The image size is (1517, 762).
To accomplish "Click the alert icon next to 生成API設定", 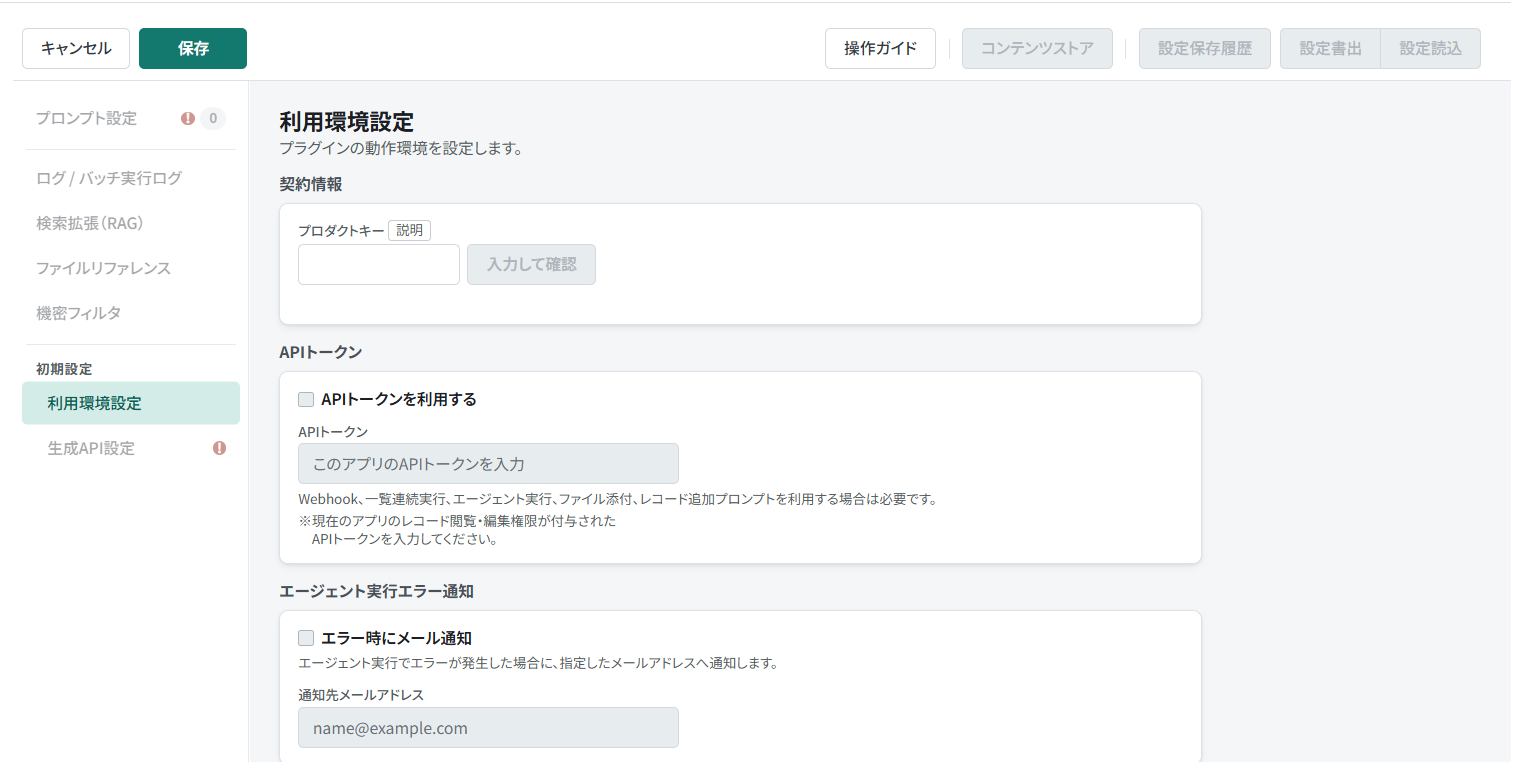I will (220, 448).
